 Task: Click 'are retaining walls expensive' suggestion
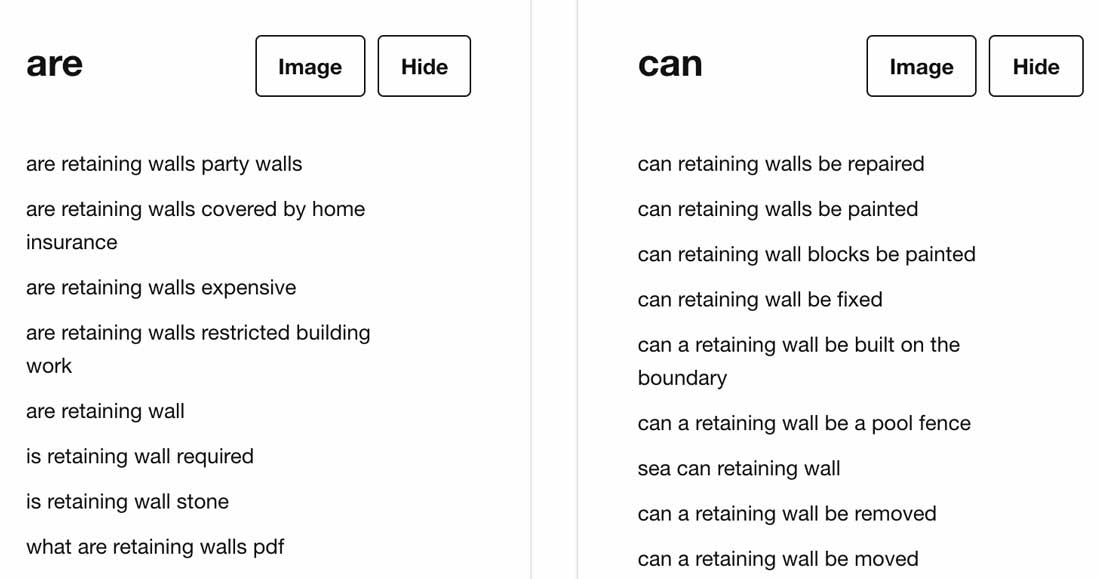tap(161, 288)
